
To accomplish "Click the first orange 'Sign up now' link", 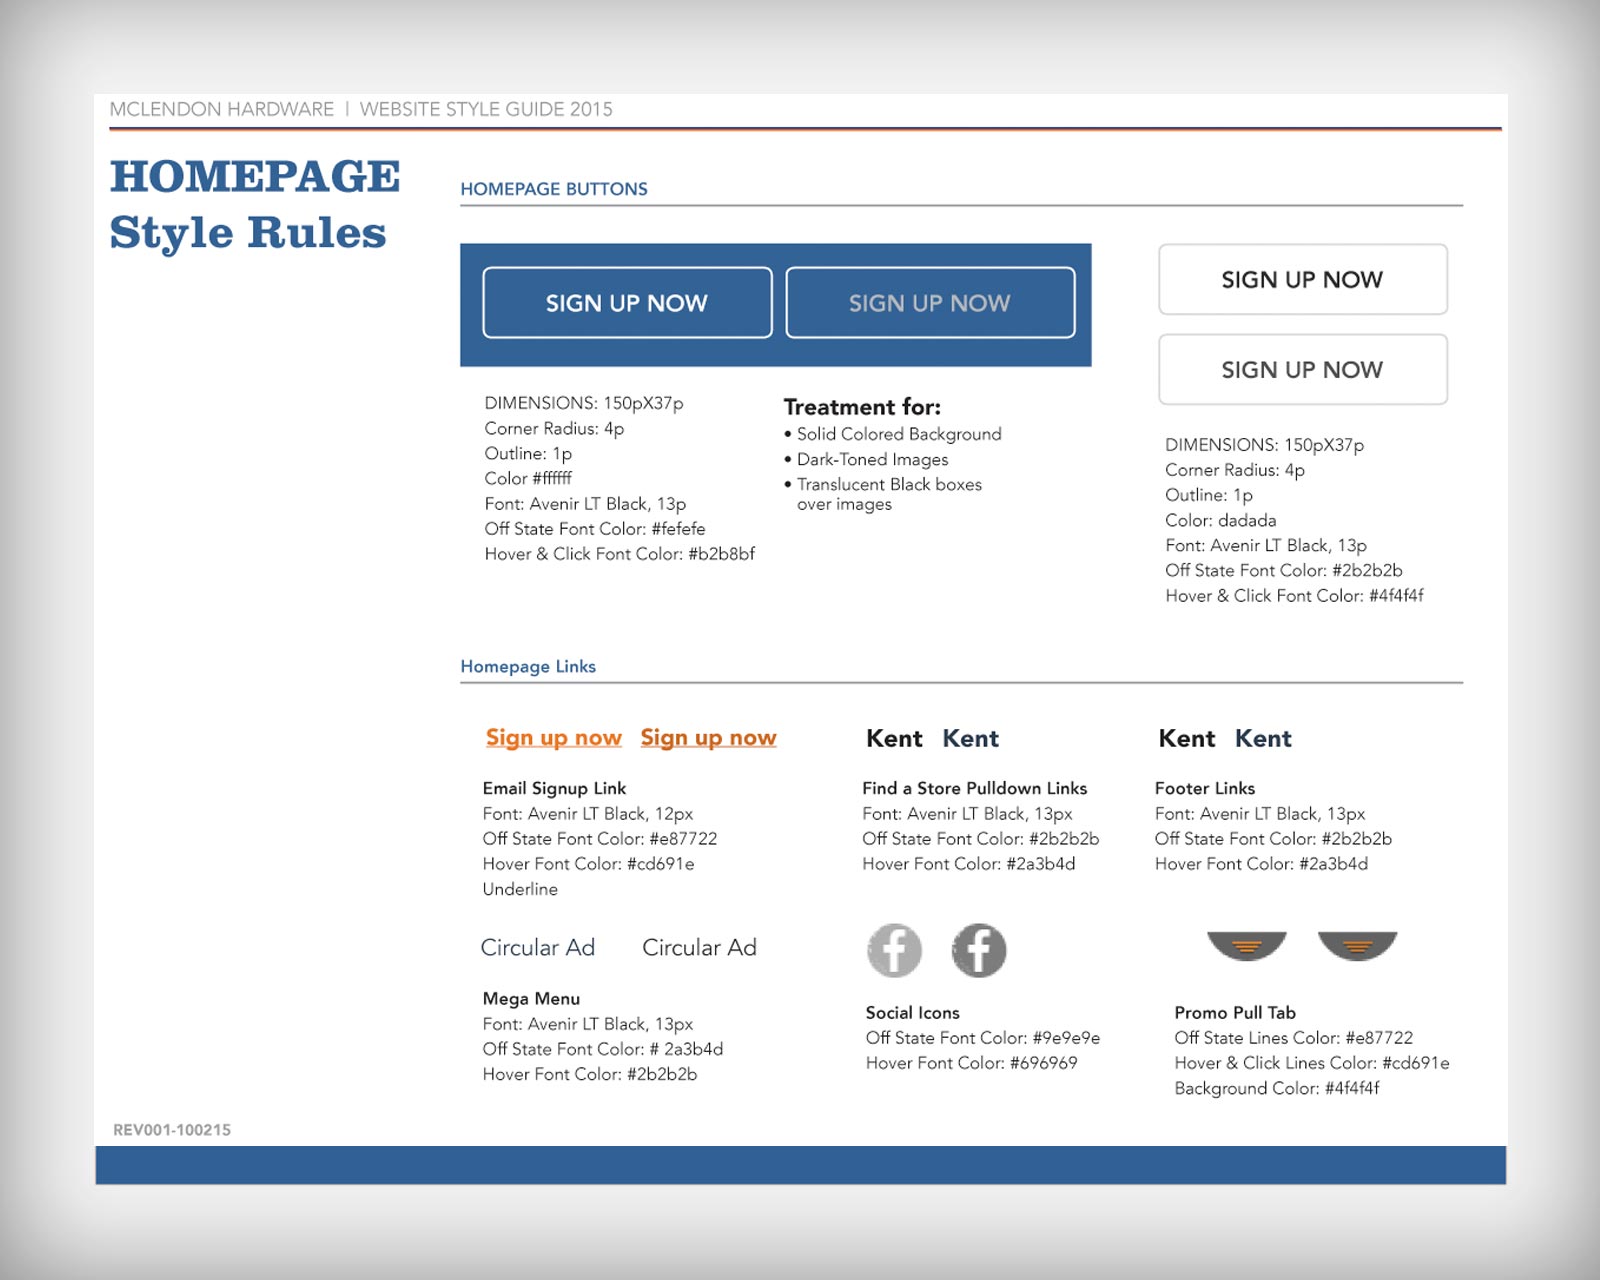I will [553, 738].
